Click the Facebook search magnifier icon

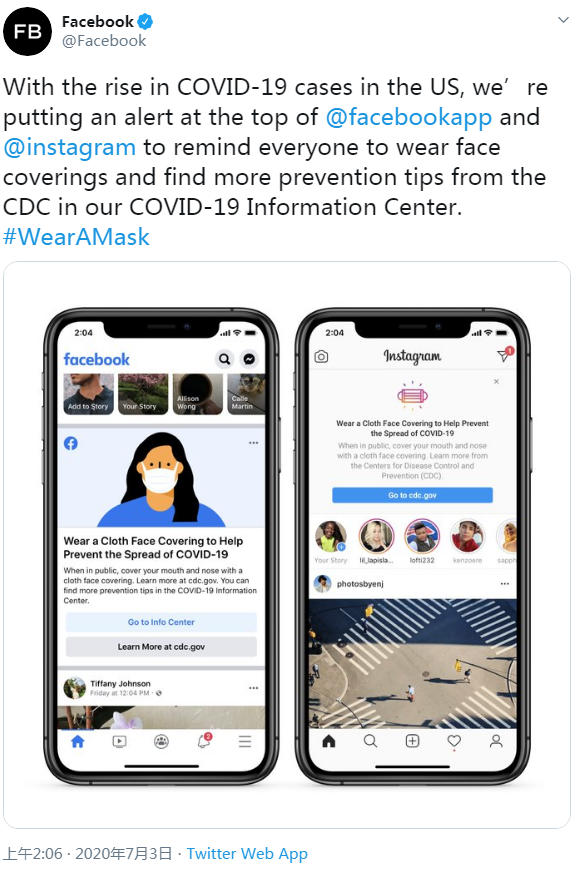point(224,359)
